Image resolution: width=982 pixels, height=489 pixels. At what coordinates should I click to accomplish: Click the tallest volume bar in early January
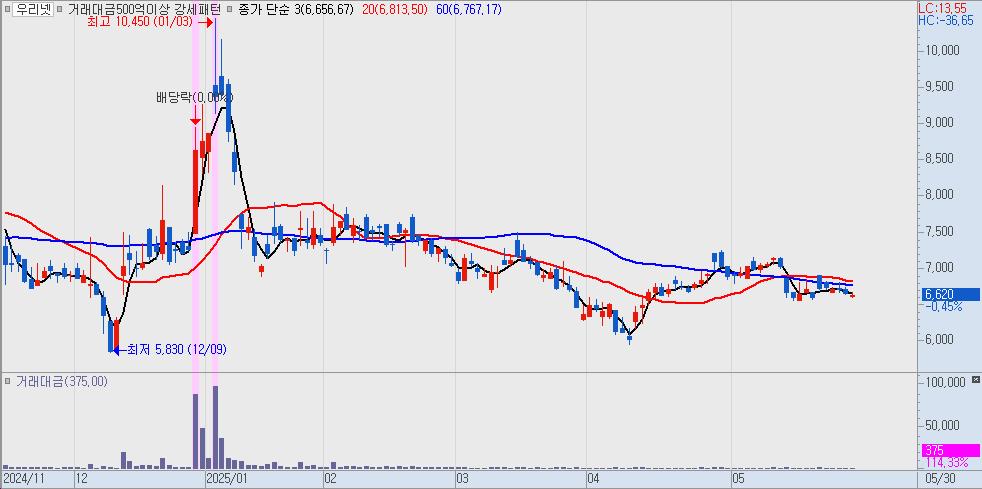pyautogui.click(x=215, y=427)
